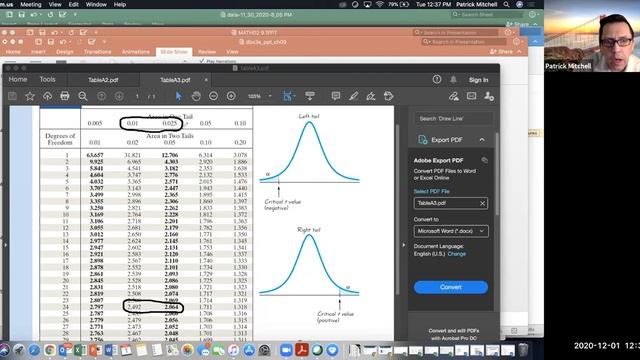The image size is (640, 360).
Task: Open the Convert to Microsoft Word dropdown
Action: tap(451, 231)
